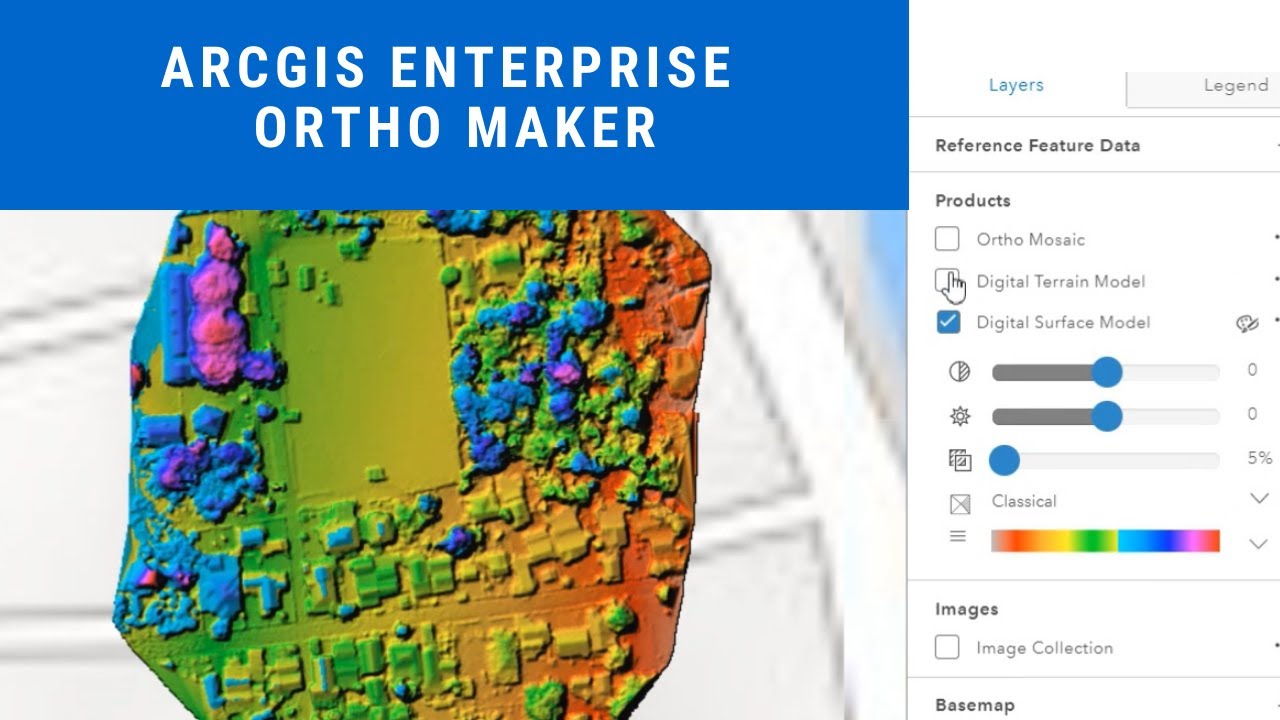Open the Classical dropdown chevron

click(x=1258, y=499)
